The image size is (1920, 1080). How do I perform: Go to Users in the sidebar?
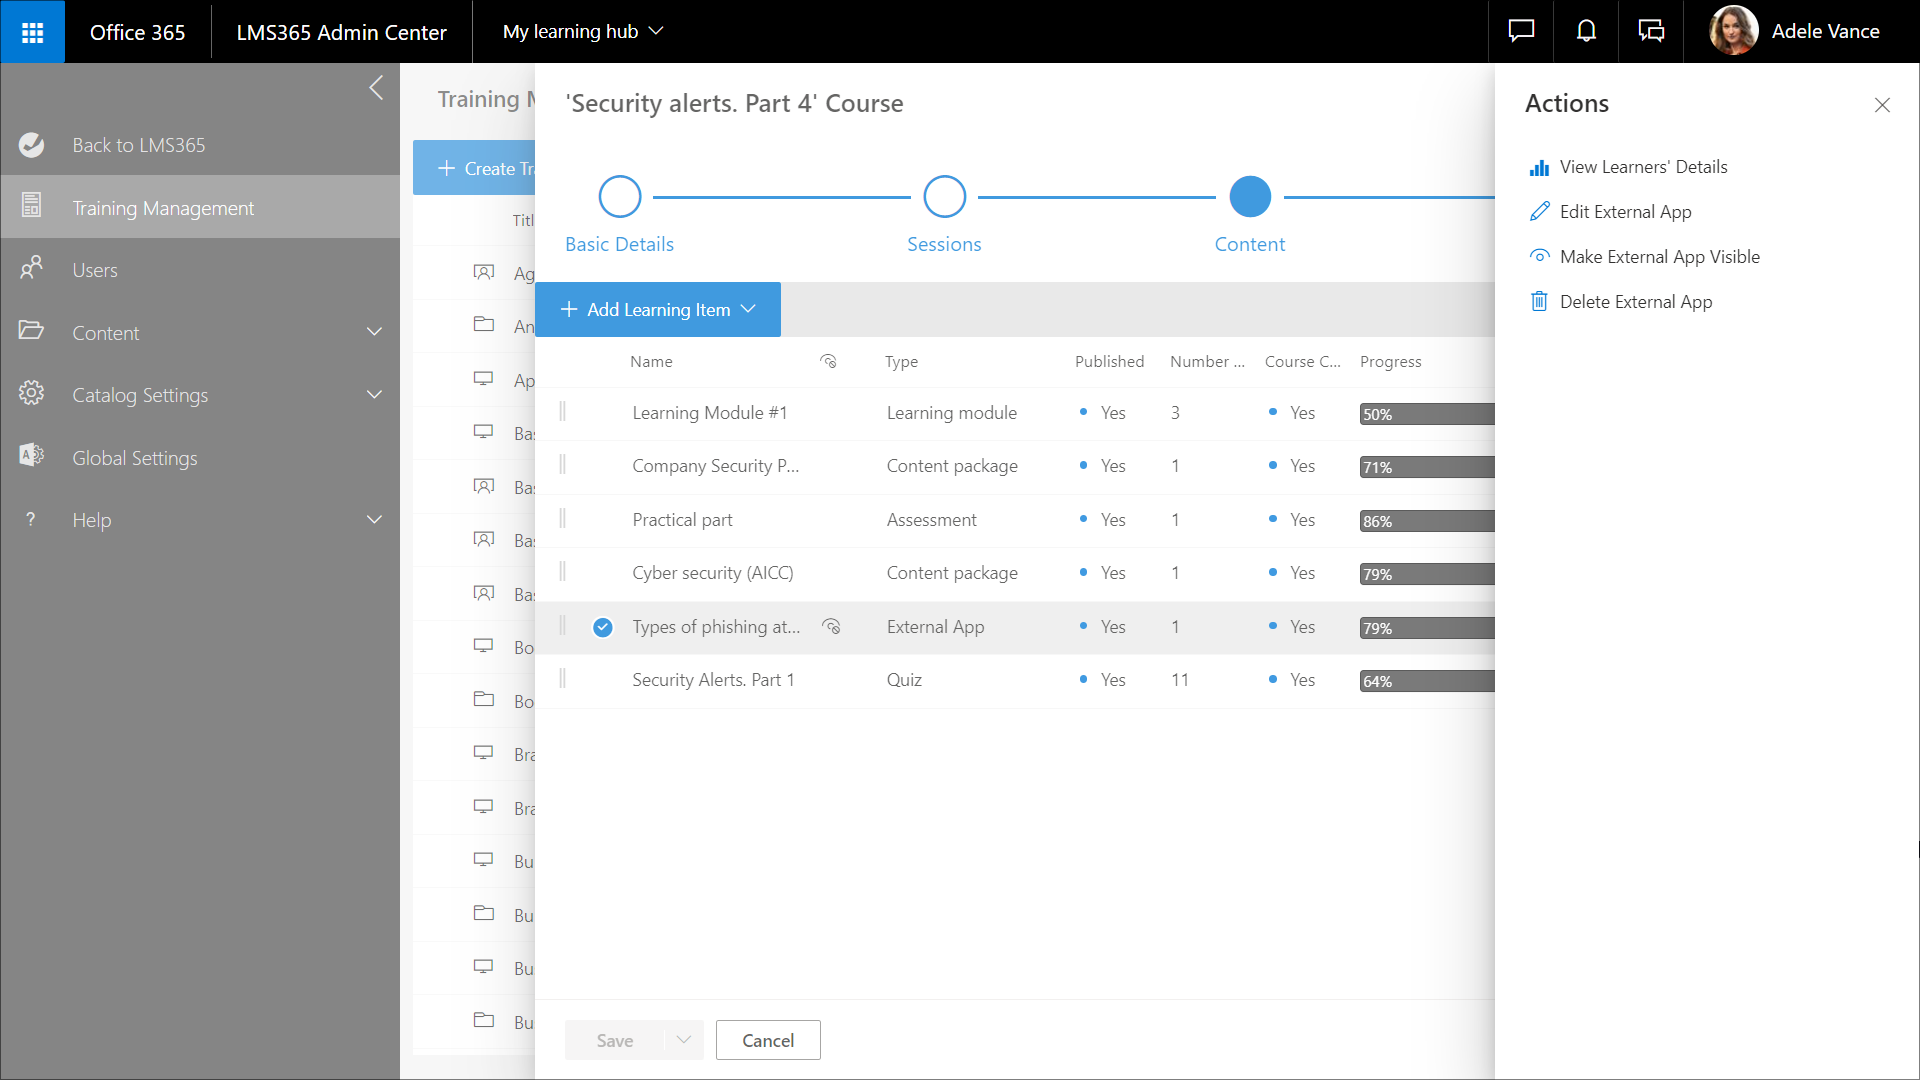[95, 270]
